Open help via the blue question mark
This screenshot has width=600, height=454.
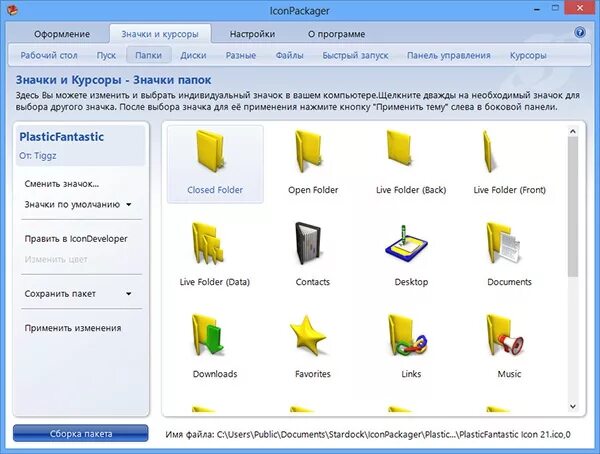pyautogui.click(x=579, y=33)
